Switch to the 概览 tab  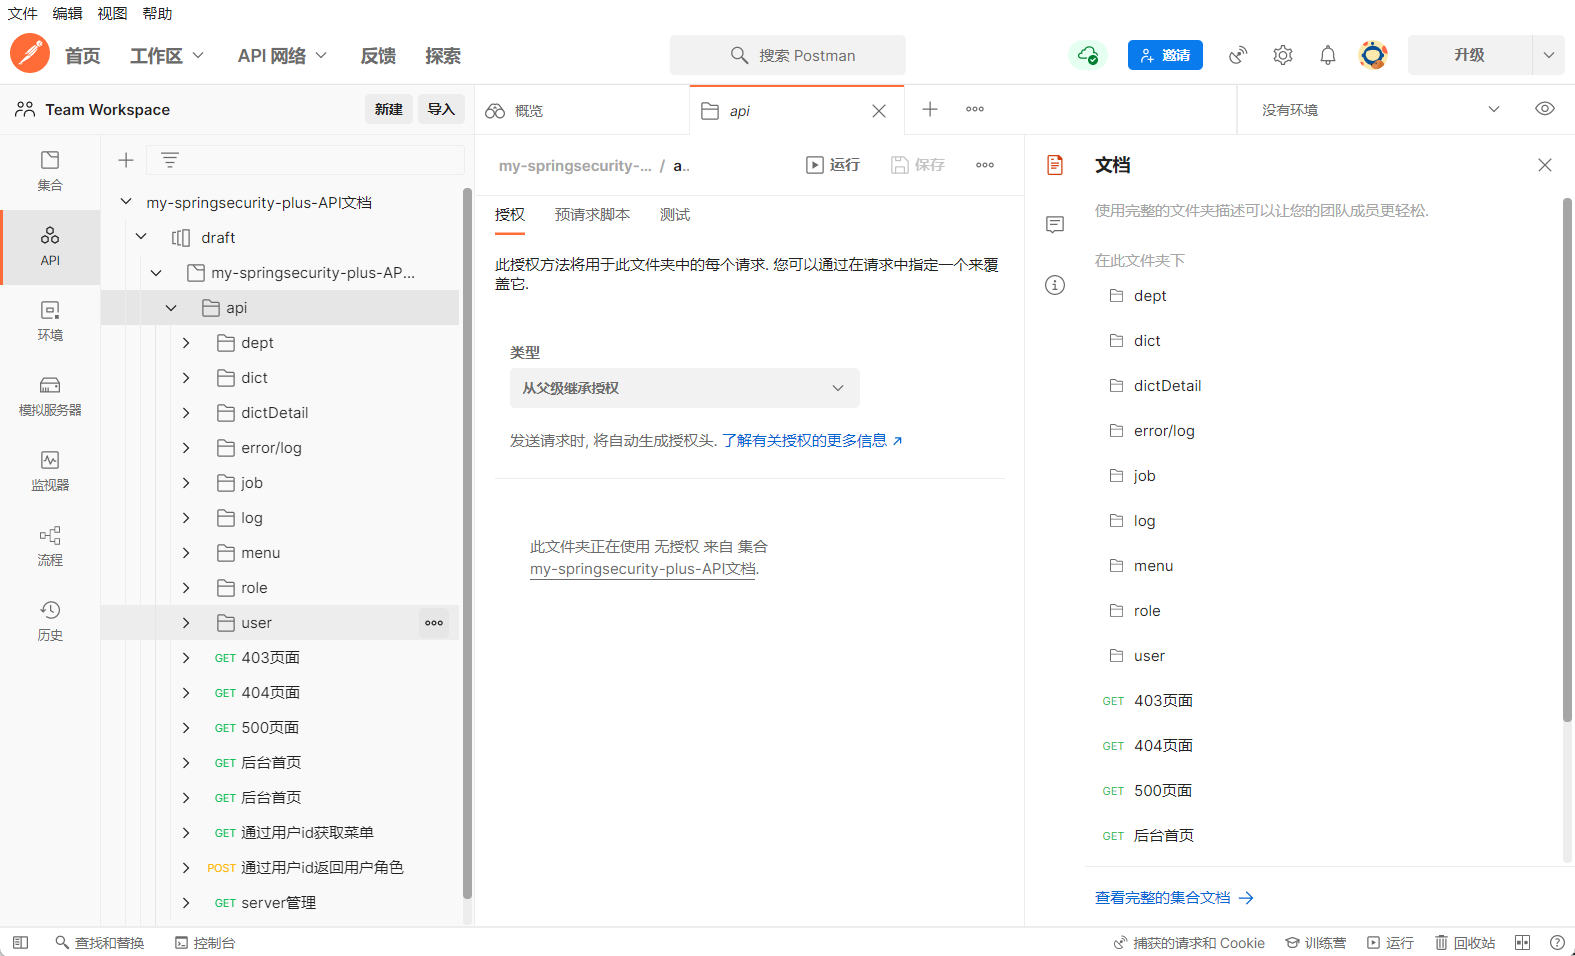(x=582, y=110)
